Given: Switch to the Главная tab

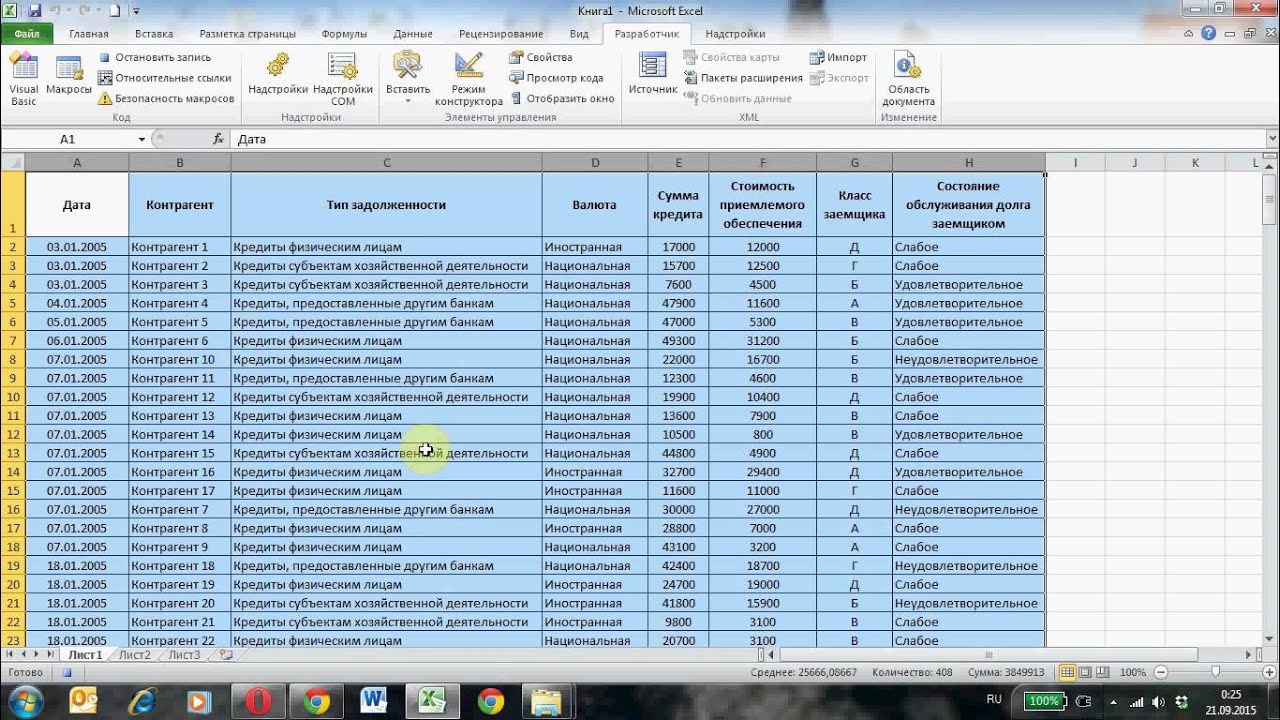Looking at the screenshot, I should (89, 34).
